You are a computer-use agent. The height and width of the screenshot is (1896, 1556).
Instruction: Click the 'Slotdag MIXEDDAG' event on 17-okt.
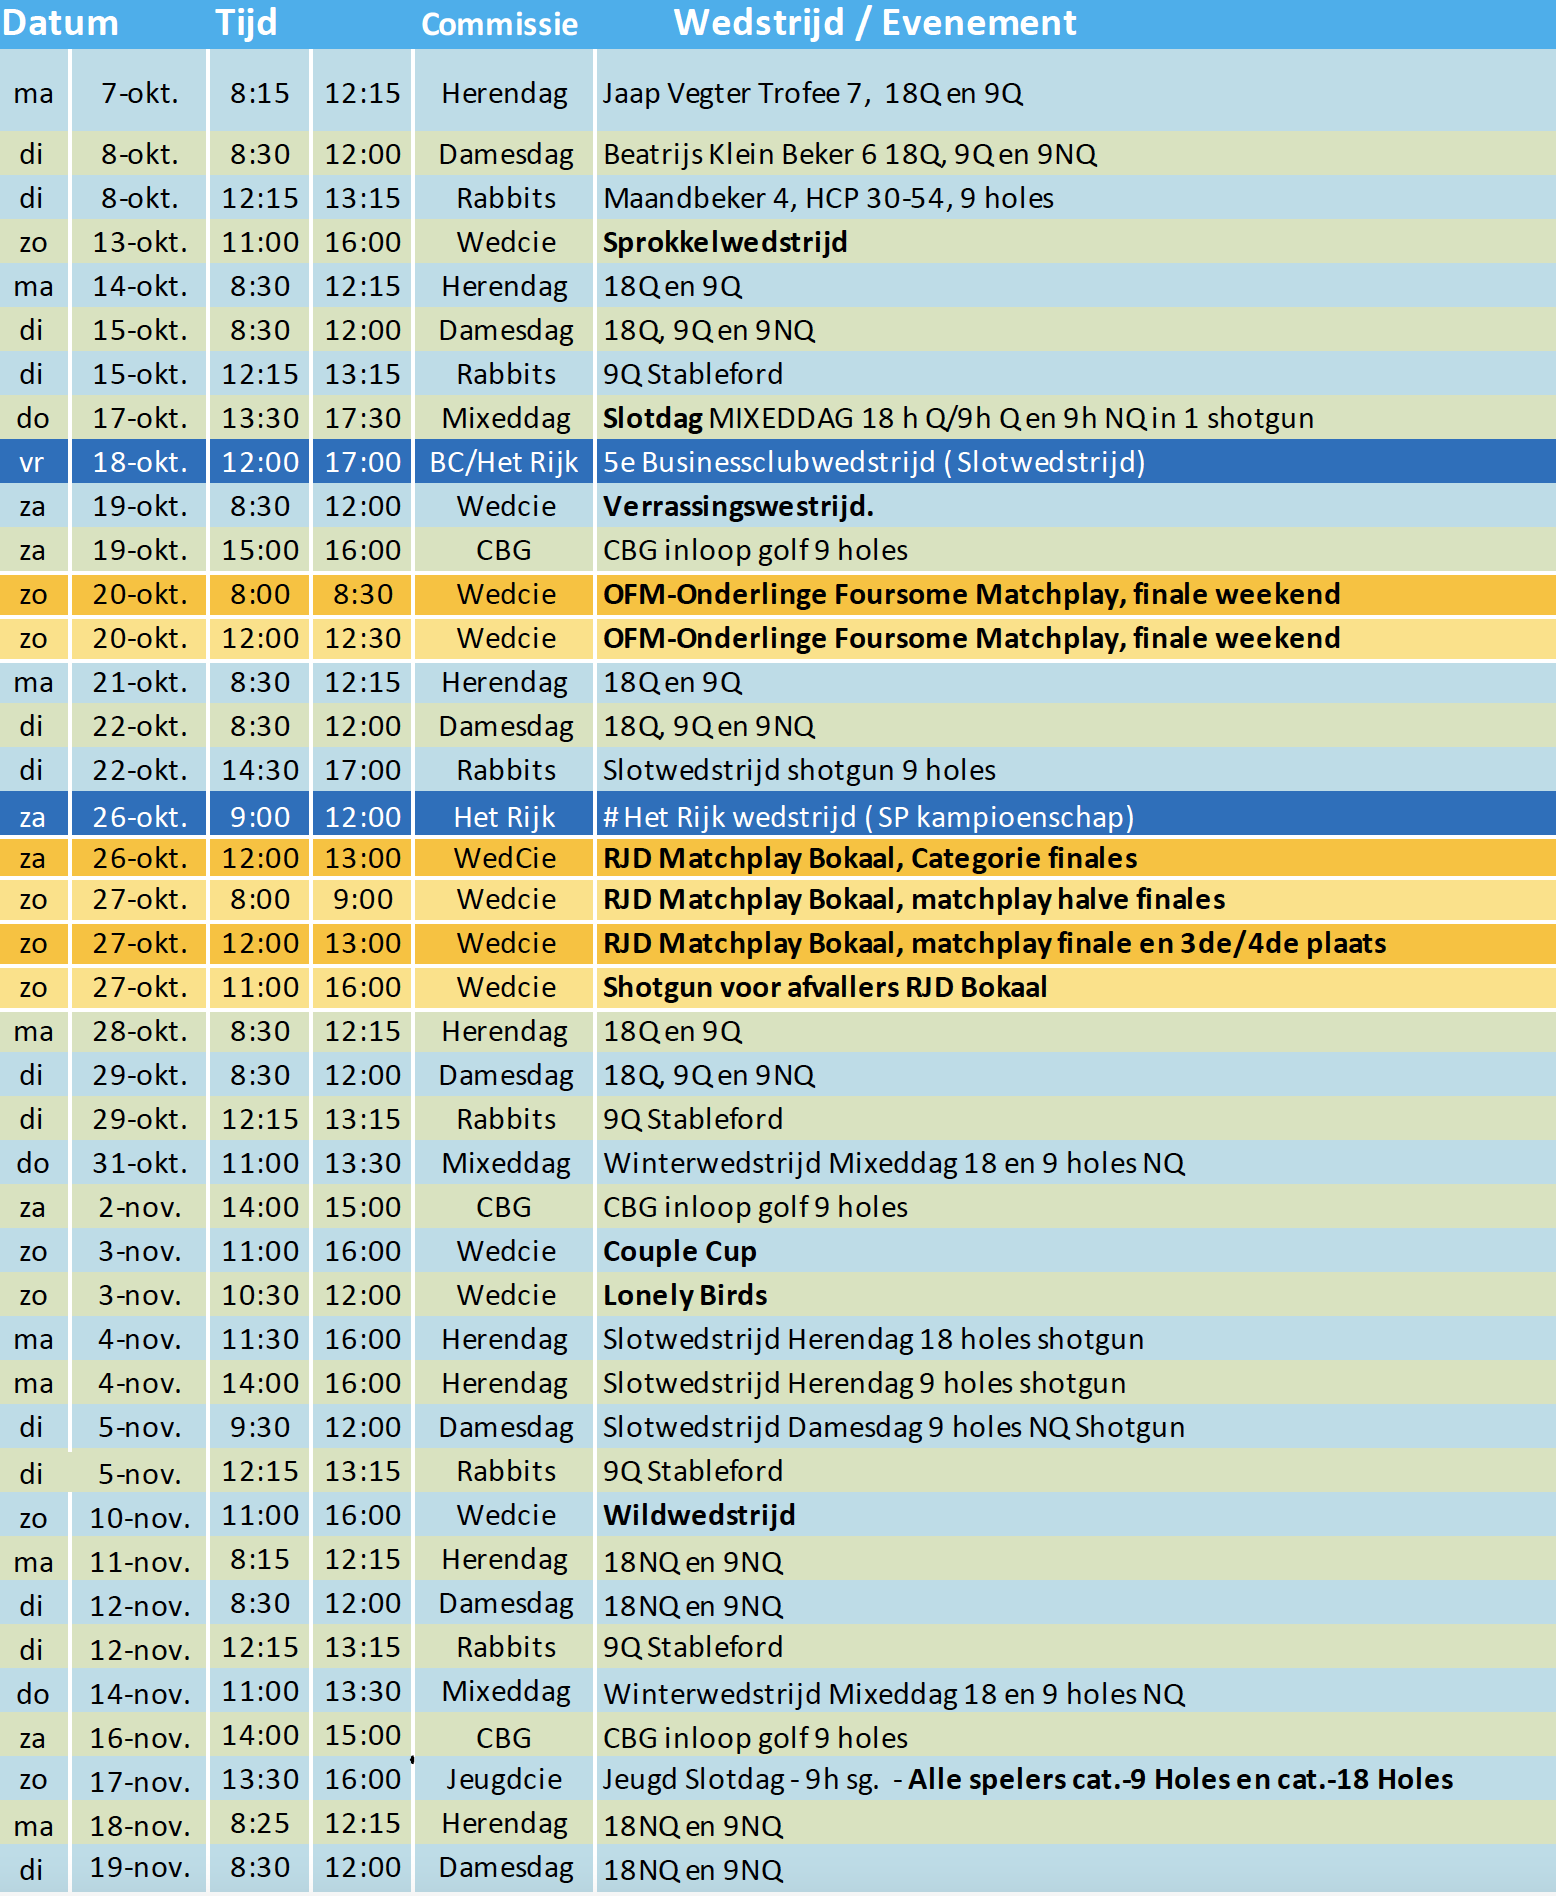958,418
